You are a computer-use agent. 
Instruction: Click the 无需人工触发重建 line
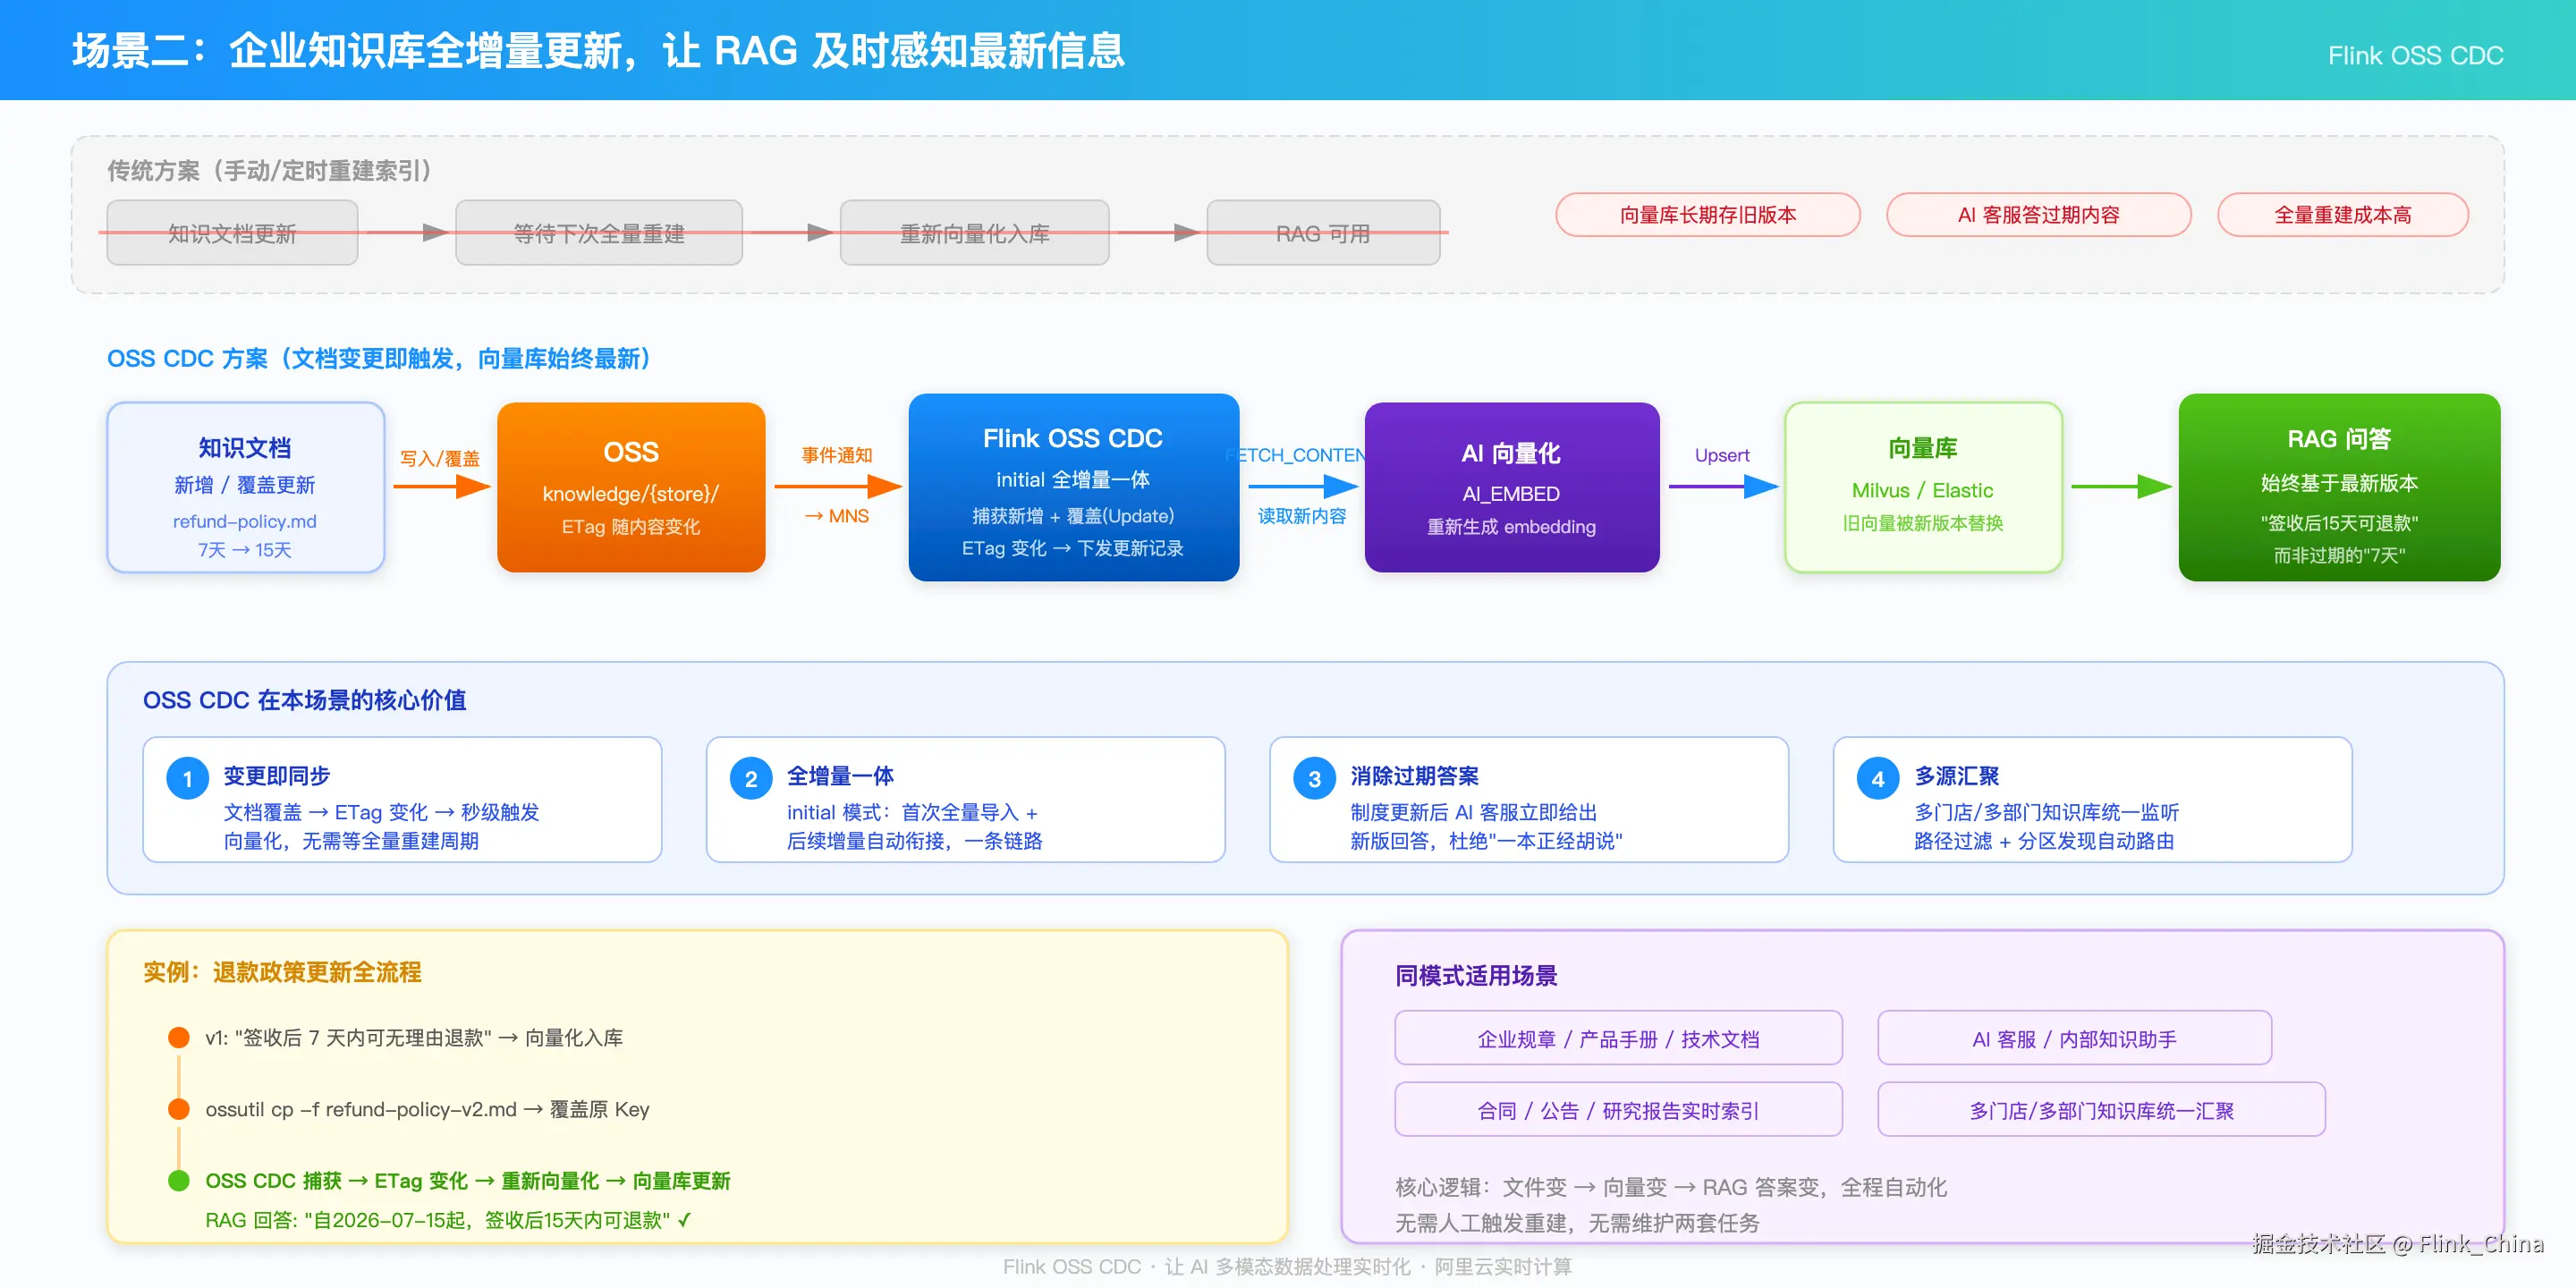click(1577, 1223)
